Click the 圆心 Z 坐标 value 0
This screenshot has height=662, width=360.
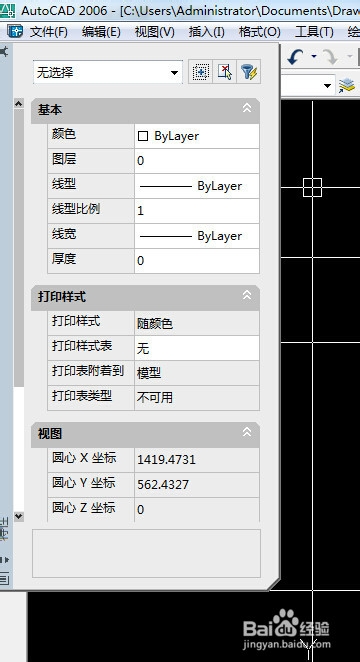(x=197, y=510)
